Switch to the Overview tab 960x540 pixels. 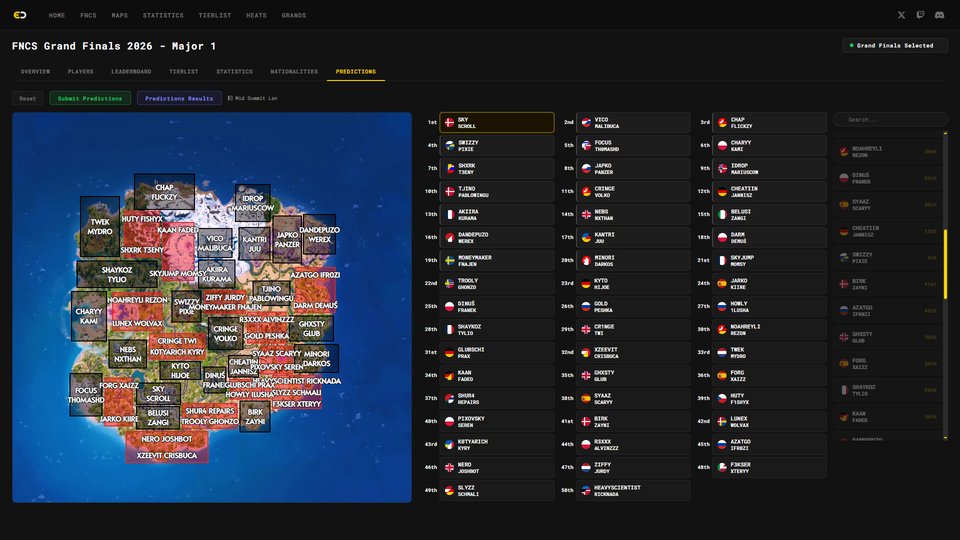point(36,72)
